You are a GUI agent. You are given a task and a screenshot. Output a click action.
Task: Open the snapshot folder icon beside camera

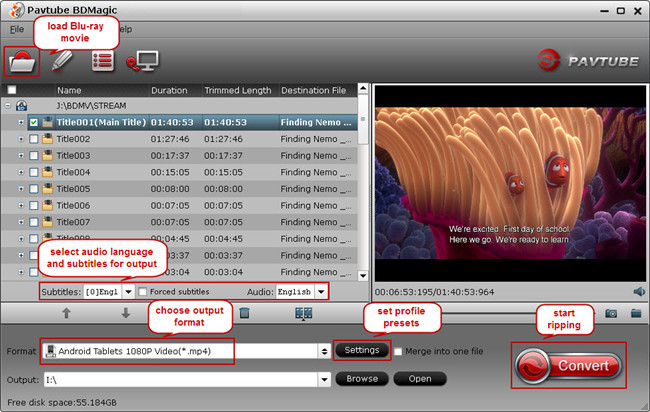636,313
